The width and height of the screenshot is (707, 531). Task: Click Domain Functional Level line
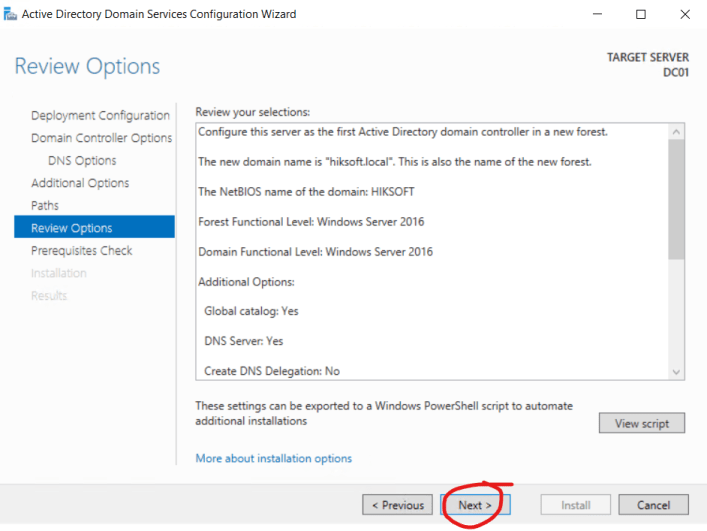coord(315,252)
